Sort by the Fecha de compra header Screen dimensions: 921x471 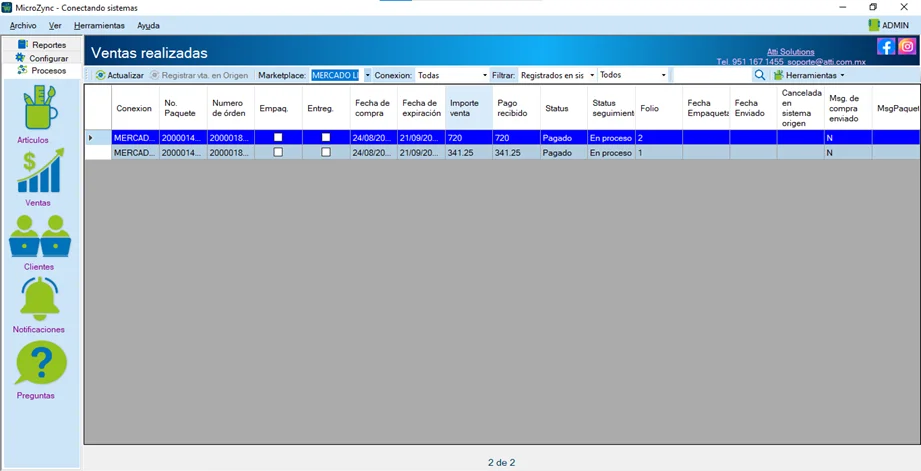pyautogui.click(x=374, y=108)
